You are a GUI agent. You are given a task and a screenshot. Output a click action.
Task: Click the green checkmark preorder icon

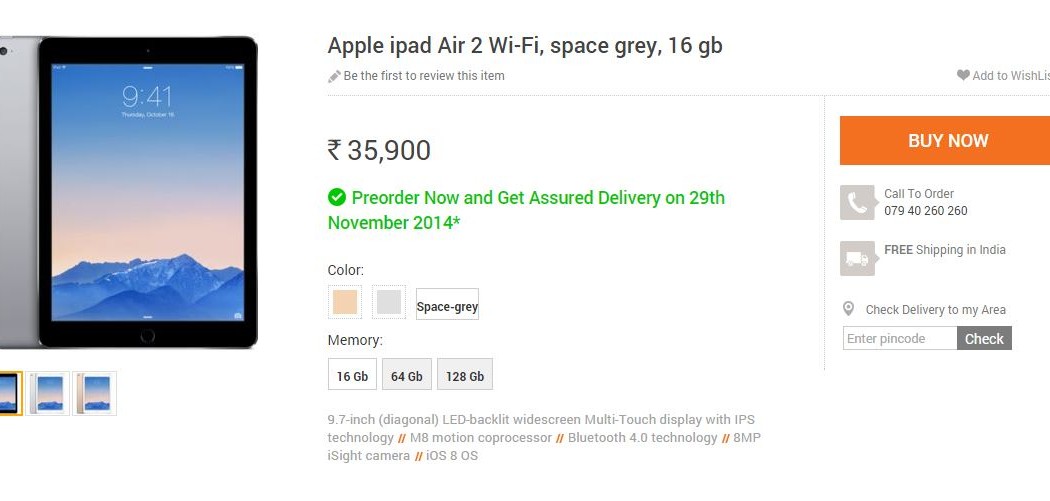coord(337,198)
